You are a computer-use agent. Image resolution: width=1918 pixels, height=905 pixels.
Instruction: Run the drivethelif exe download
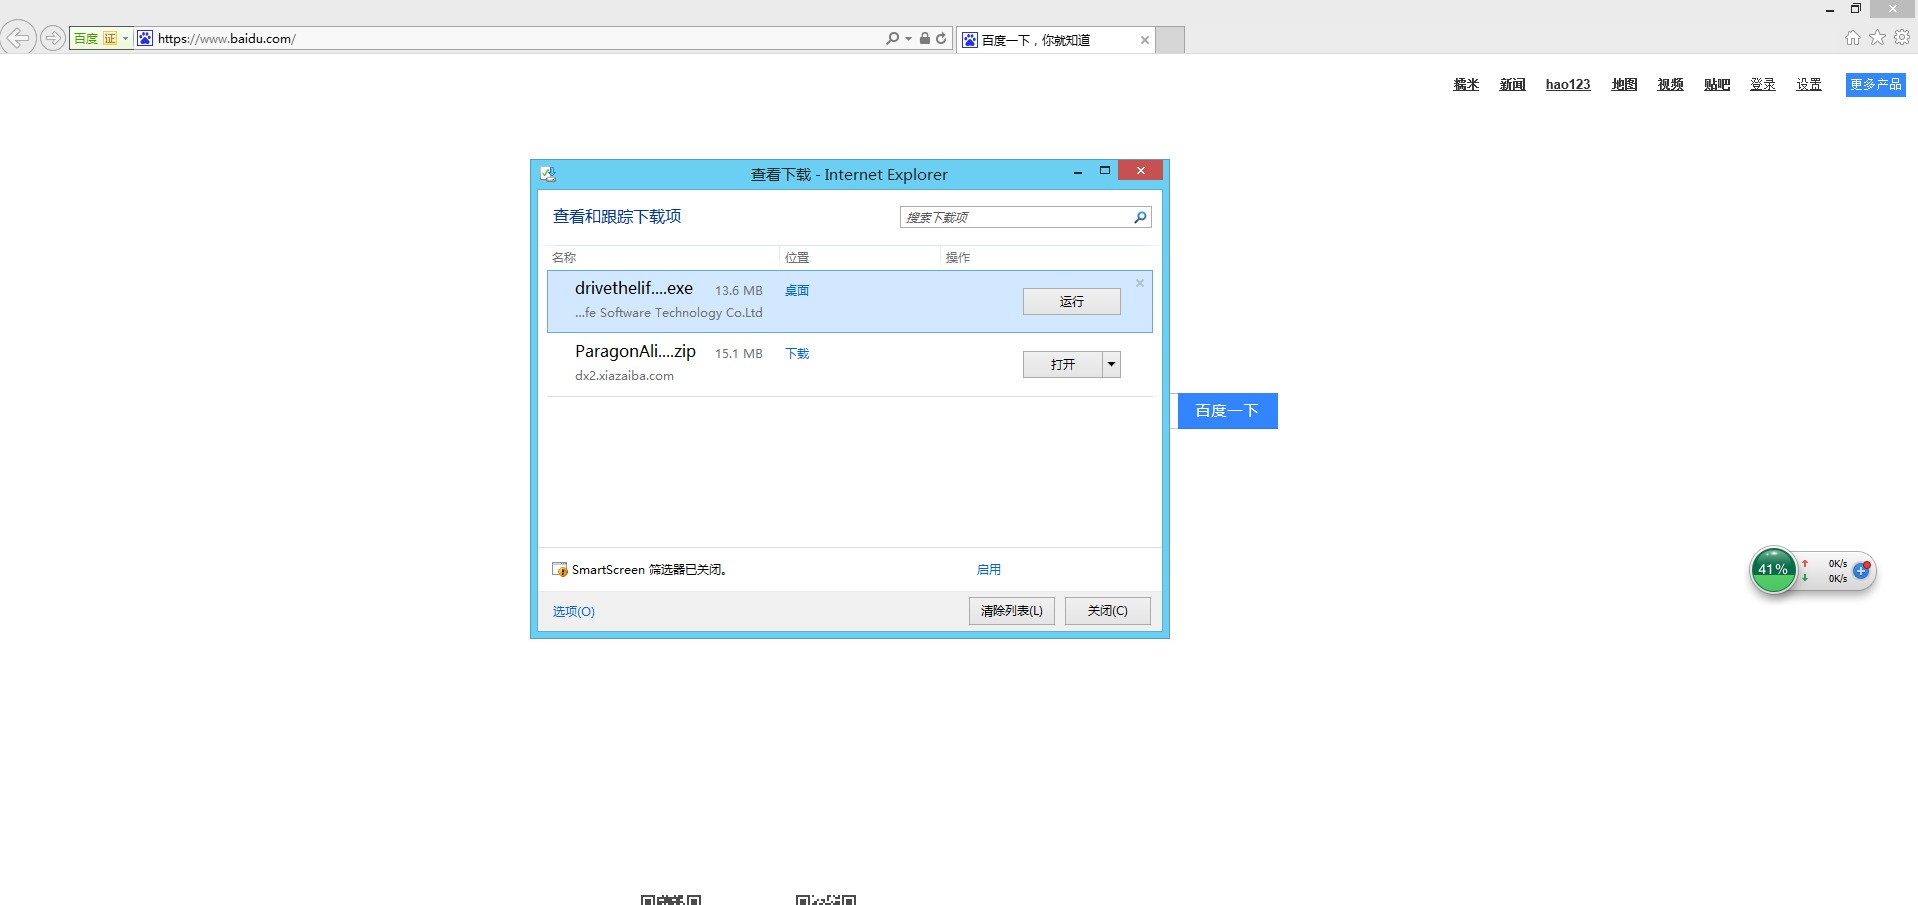click(x=1071, y=301)
